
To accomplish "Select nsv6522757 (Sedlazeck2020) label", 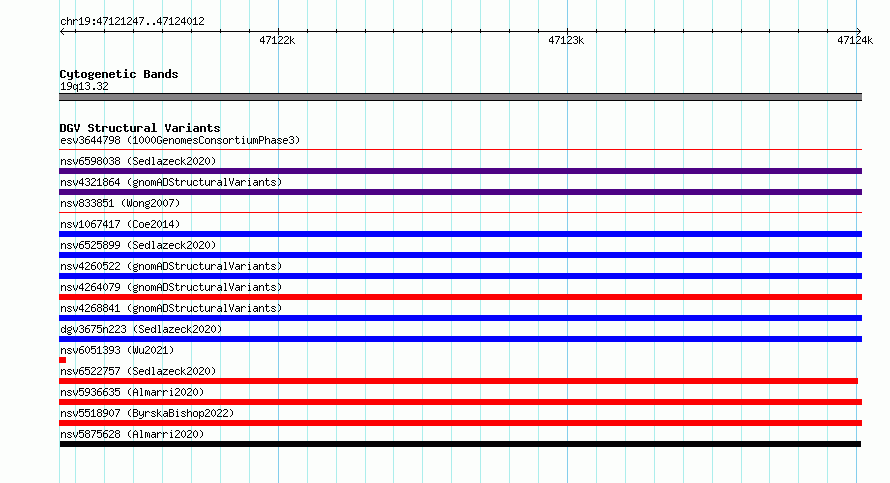I will coord(138,371).
